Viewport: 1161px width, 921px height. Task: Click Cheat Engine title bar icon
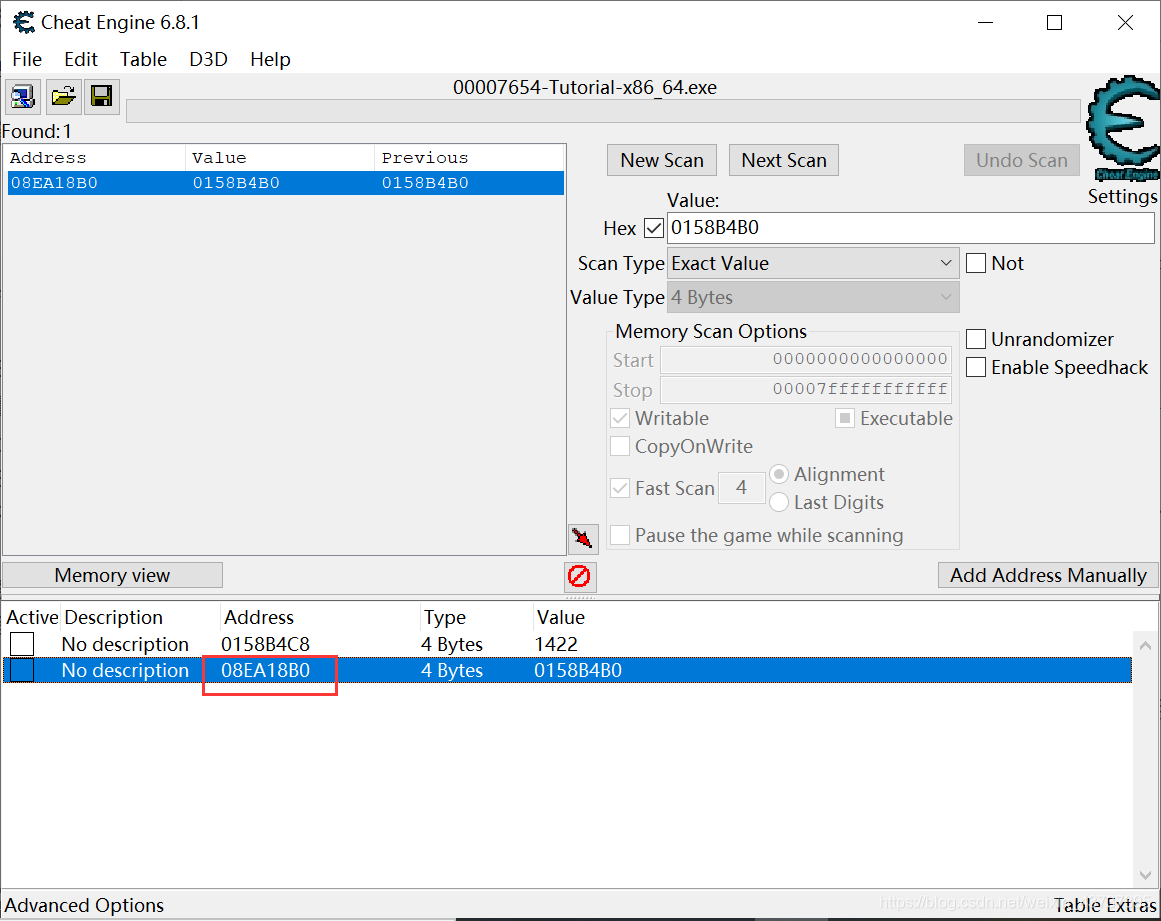24,22
